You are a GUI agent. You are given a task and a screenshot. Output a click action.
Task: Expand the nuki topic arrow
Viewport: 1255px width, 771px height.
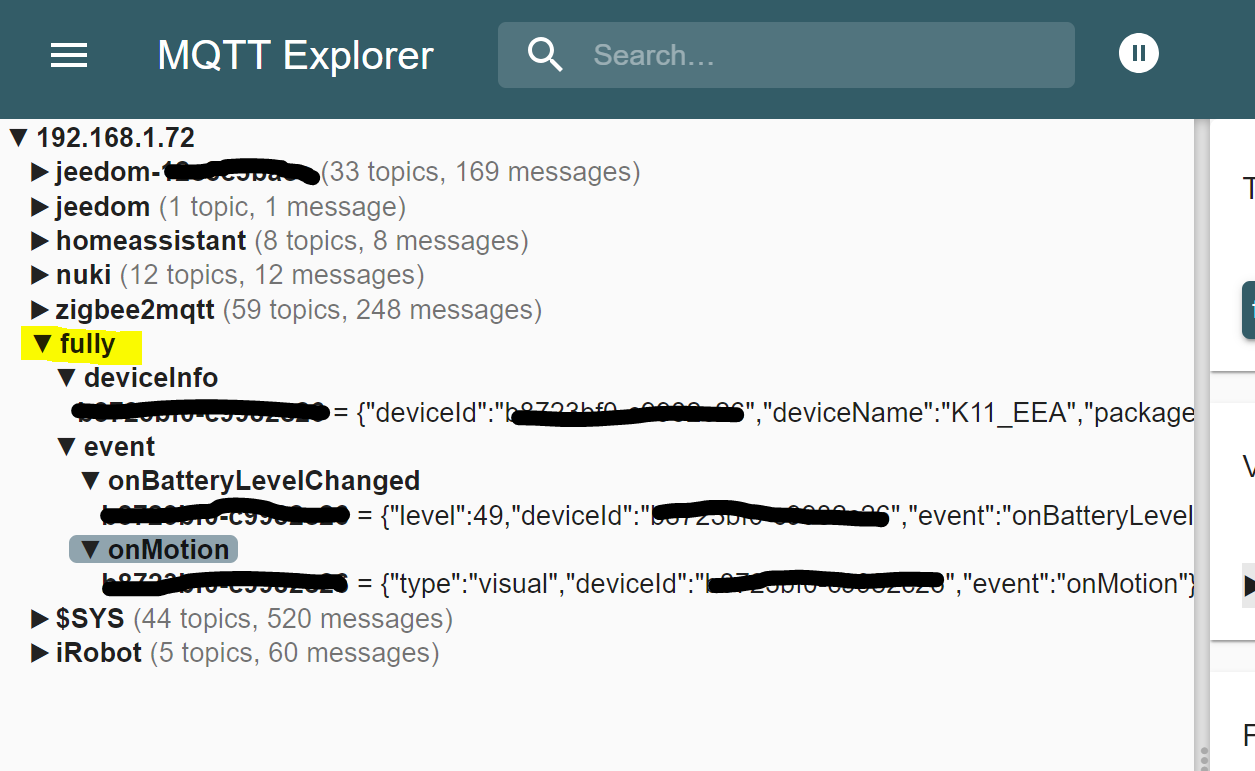pyautogui.click(x=40, y=275)
